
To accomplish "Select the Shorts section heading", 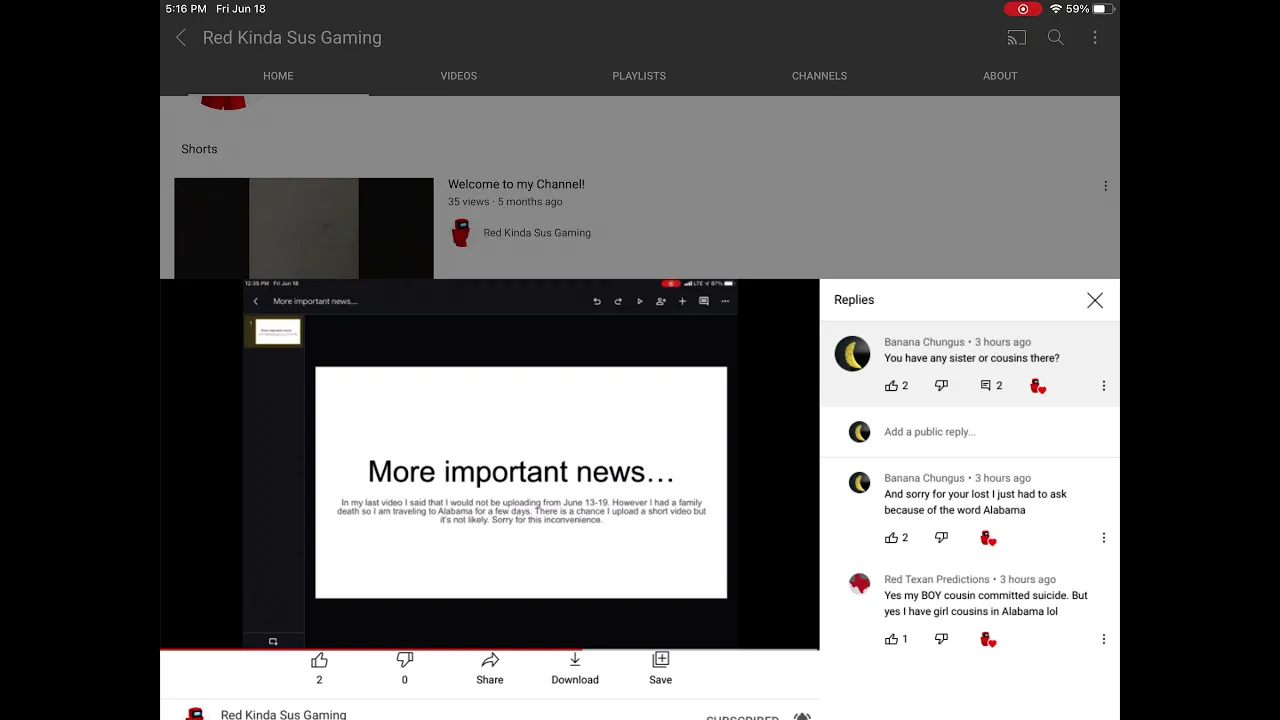I will pos(199,149).
